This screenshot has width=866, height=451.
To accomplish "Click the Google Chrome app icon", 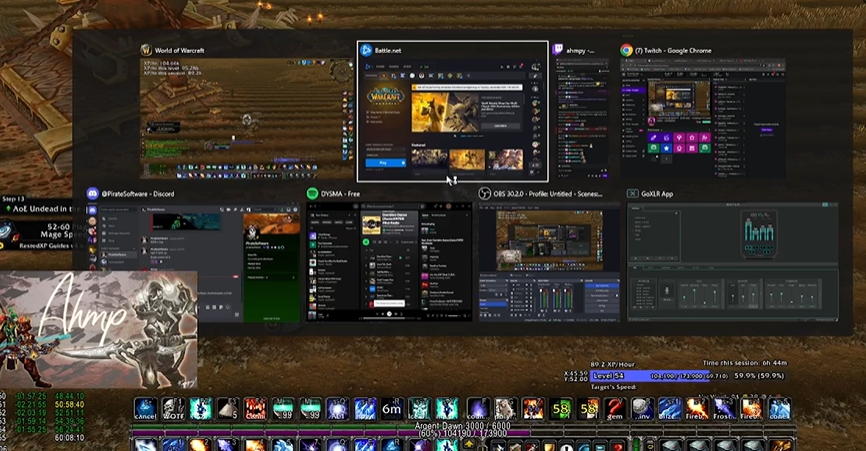I will [626, 50].
